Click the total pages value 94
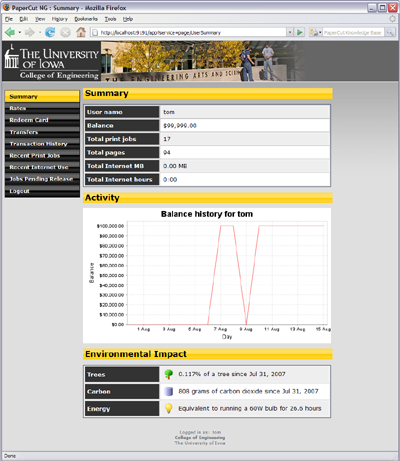The height and width of the screenshot is (461, 400). 167,152
